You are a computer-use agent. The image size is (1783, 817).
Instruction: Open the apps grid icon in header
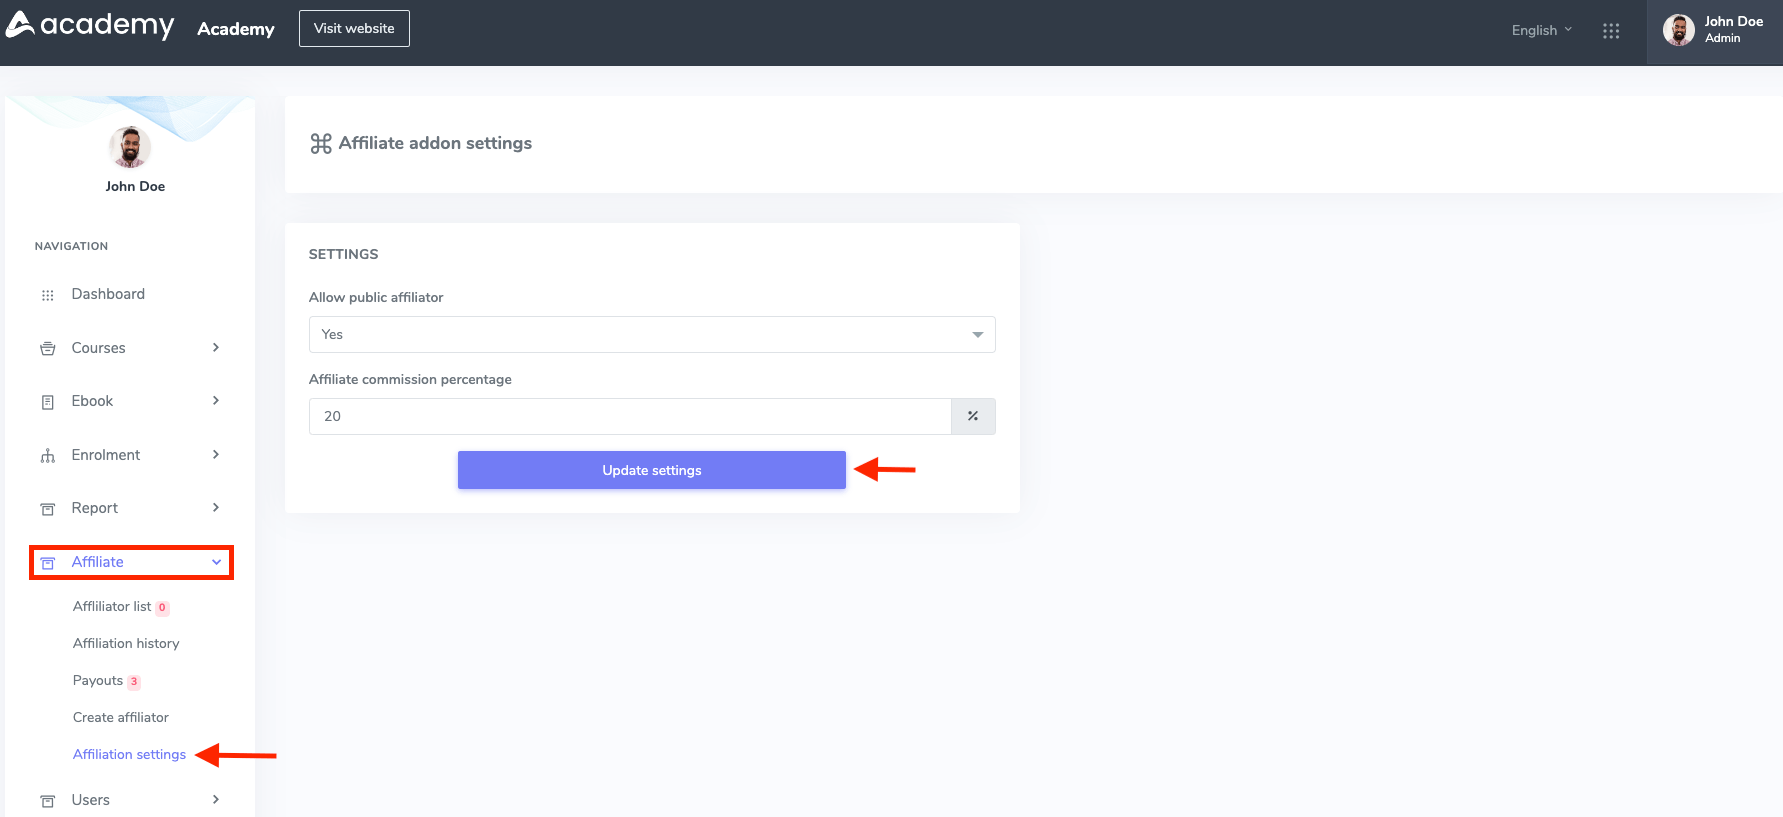tap(1610, 31)
